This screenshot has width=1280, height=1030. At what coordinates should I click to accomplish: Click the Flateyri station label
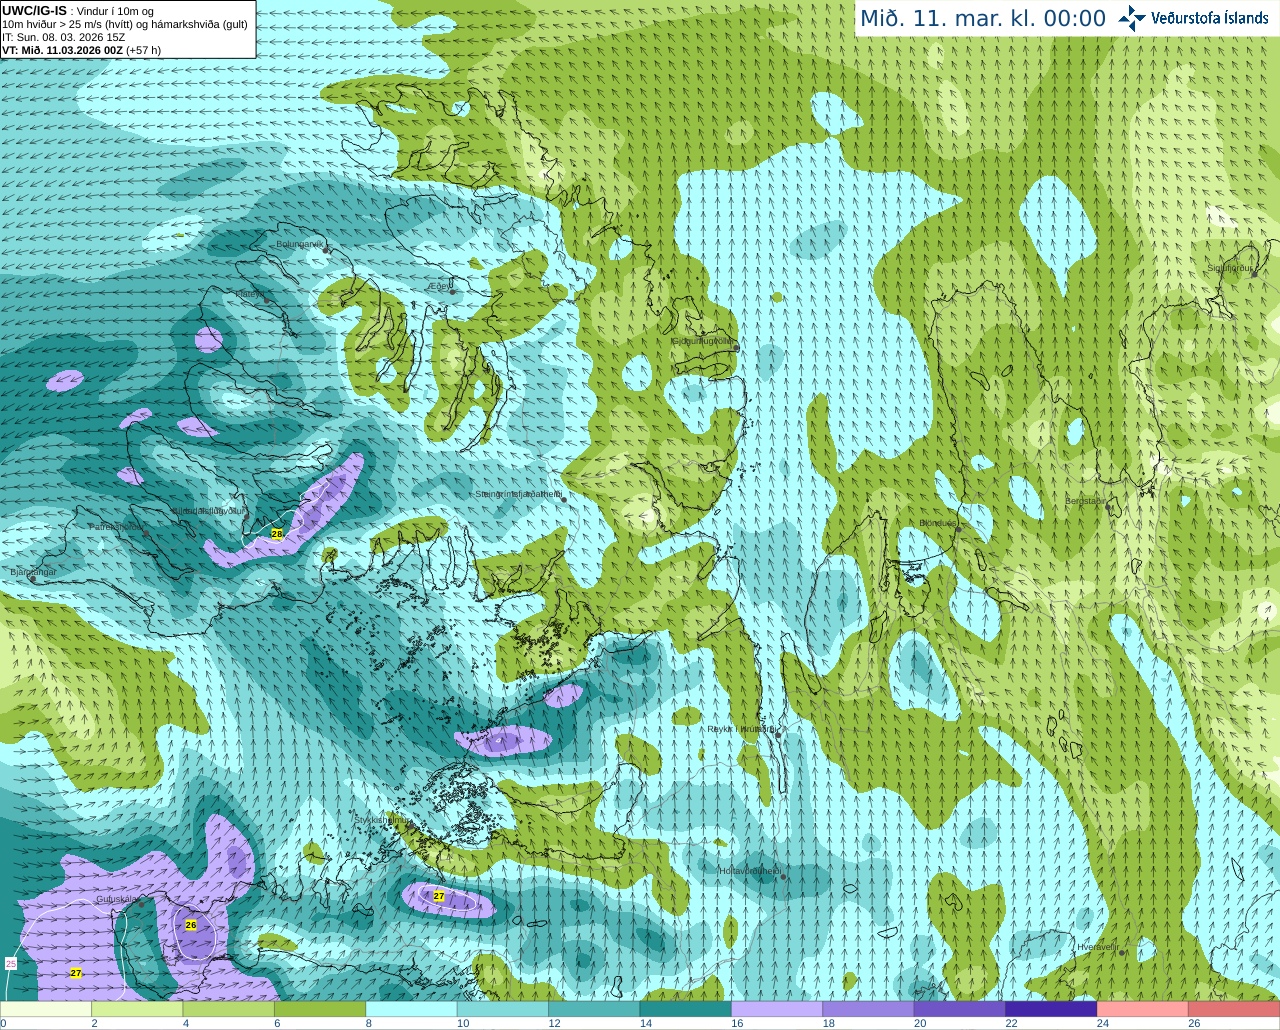(250, 294)
